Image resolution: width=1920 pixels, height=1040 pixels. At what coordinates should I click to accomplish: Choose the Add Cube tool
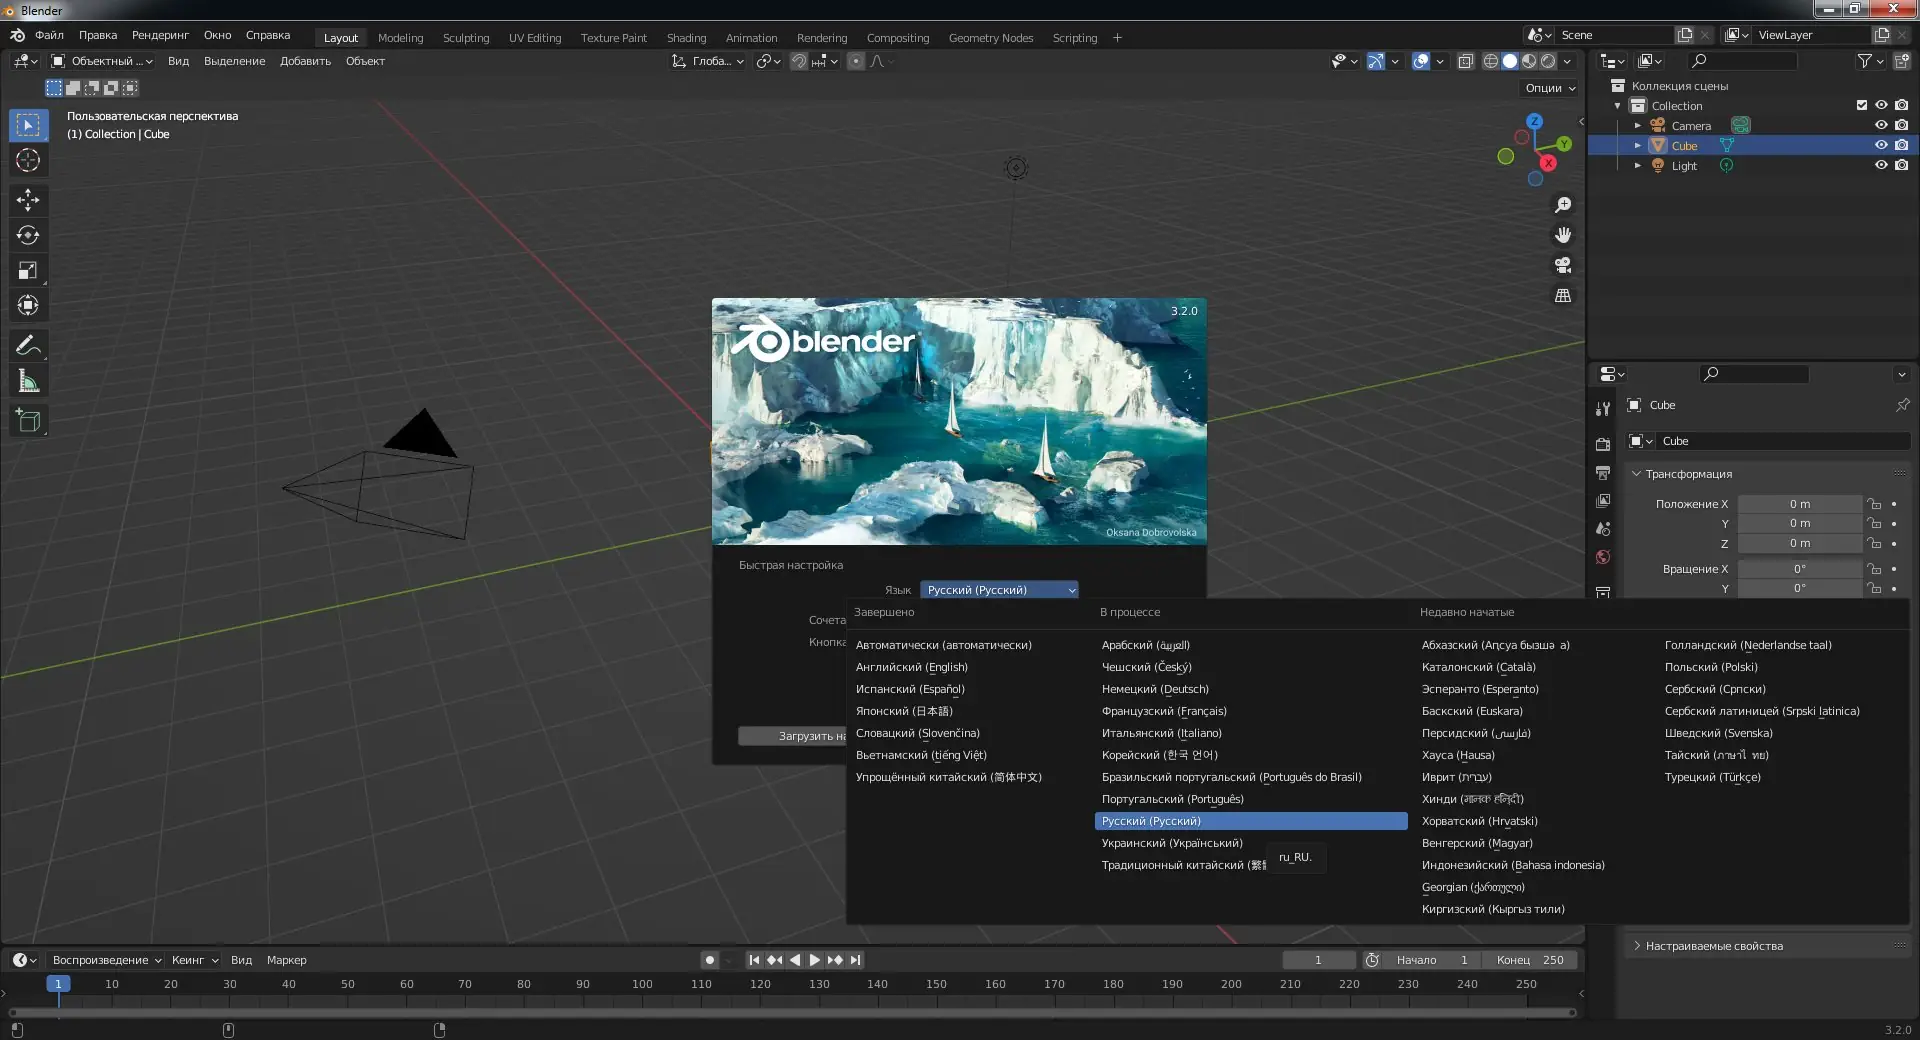pos(28,421)
